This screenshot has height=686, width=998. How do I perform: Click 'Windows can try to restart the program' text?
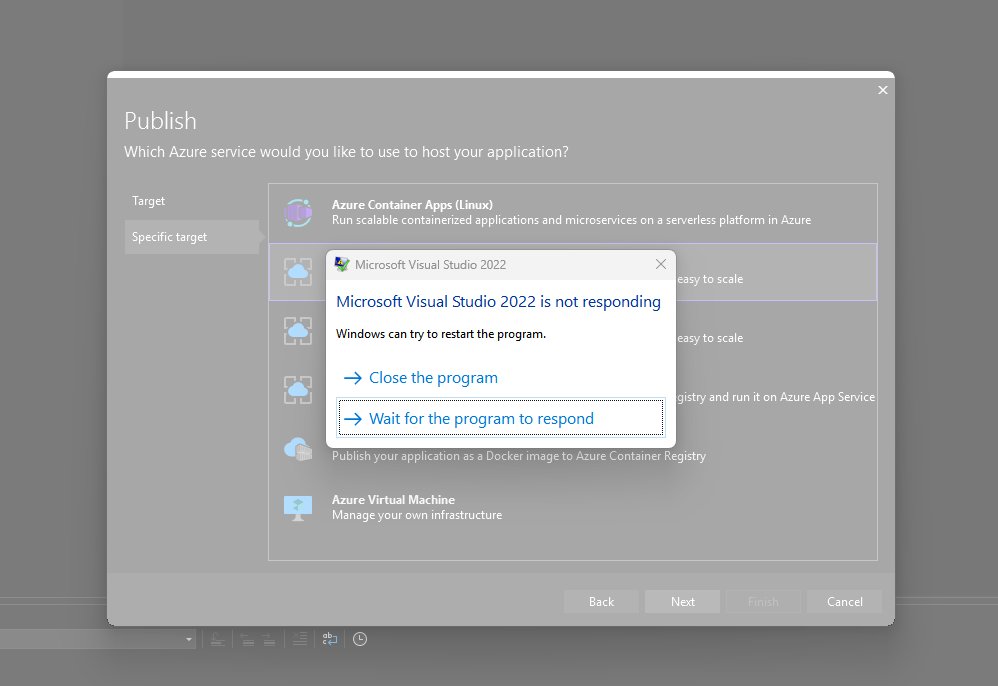coord(440,334)
